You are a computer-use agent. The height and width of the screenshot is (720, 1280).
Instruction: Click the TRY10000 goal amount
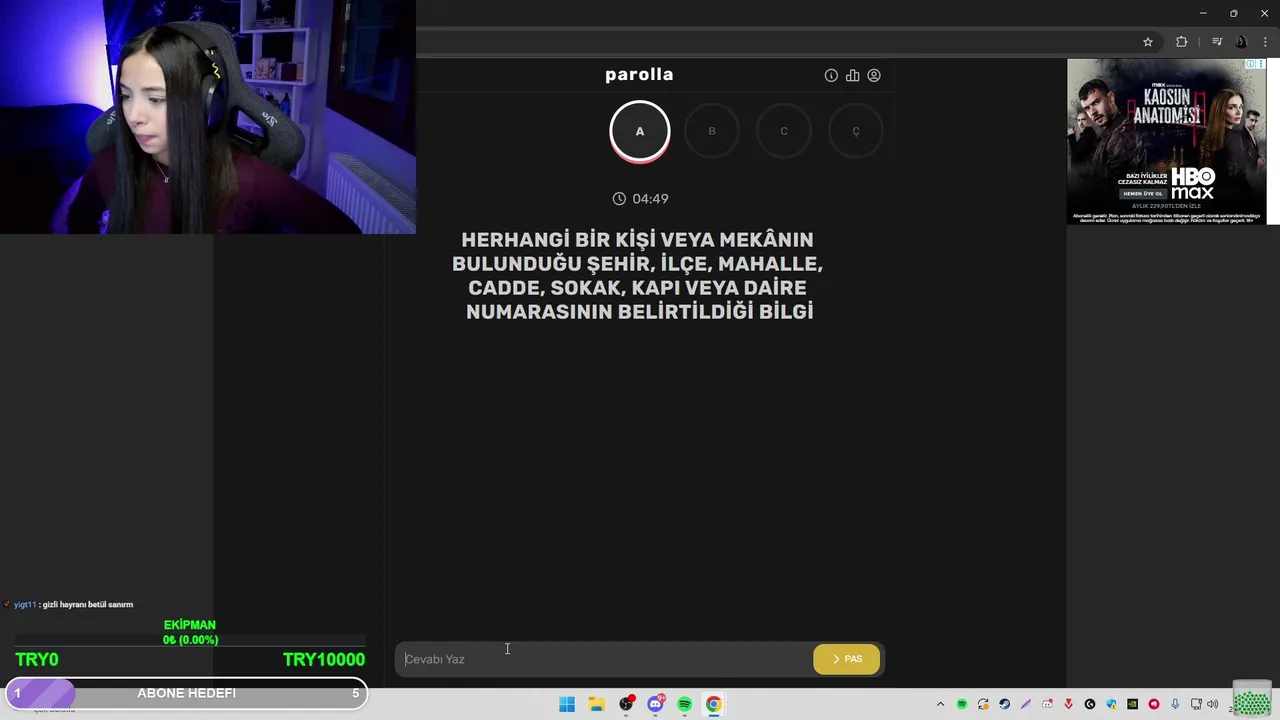324,659
